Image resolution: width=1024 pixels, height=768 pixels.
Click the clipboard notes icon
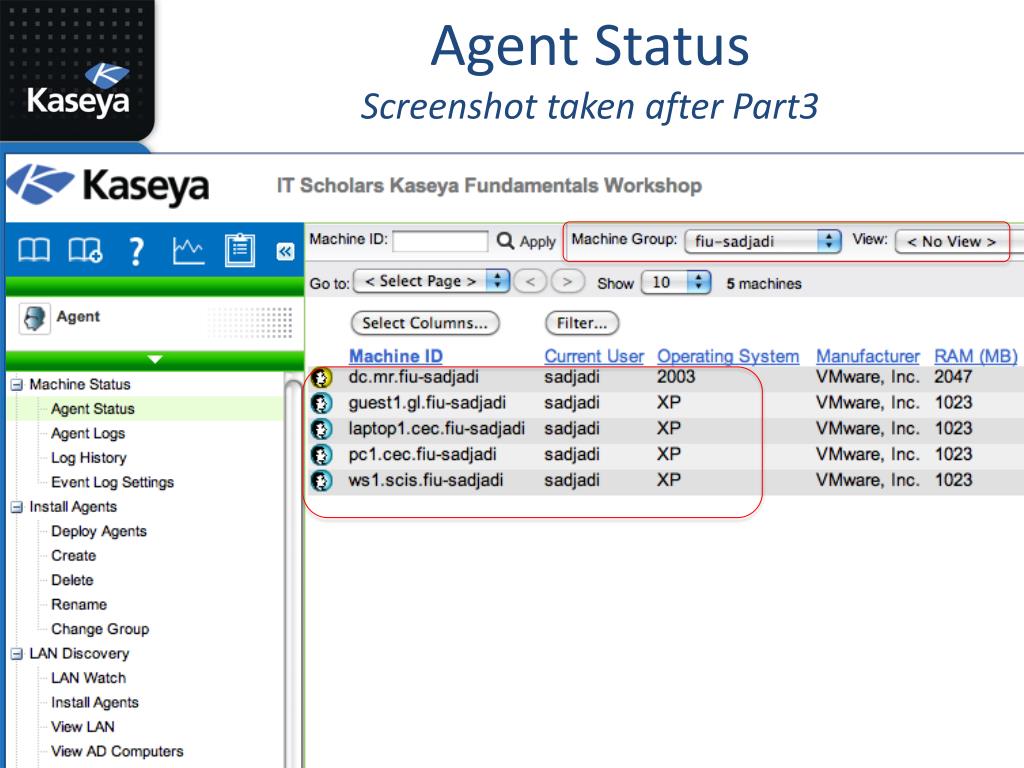pos(240,250)
